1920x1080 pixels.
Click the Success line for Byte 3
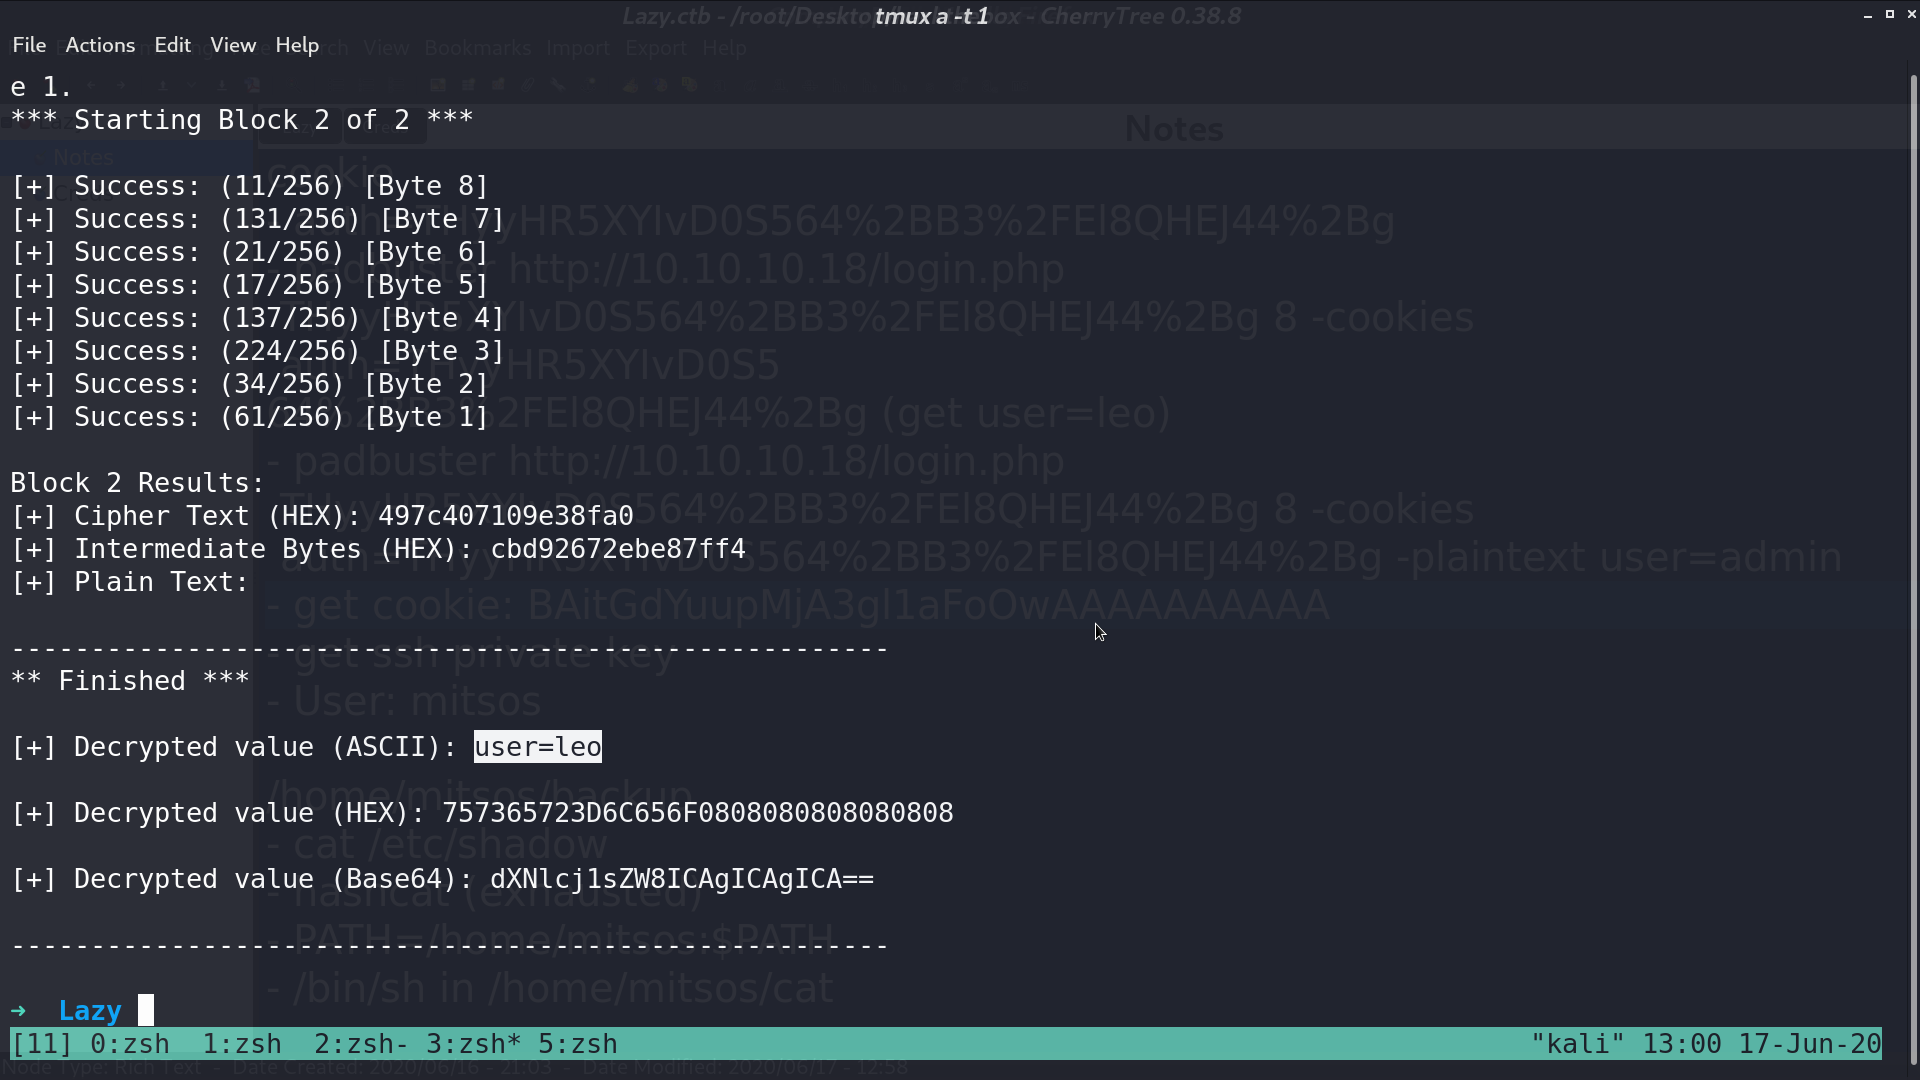point(258,351)
